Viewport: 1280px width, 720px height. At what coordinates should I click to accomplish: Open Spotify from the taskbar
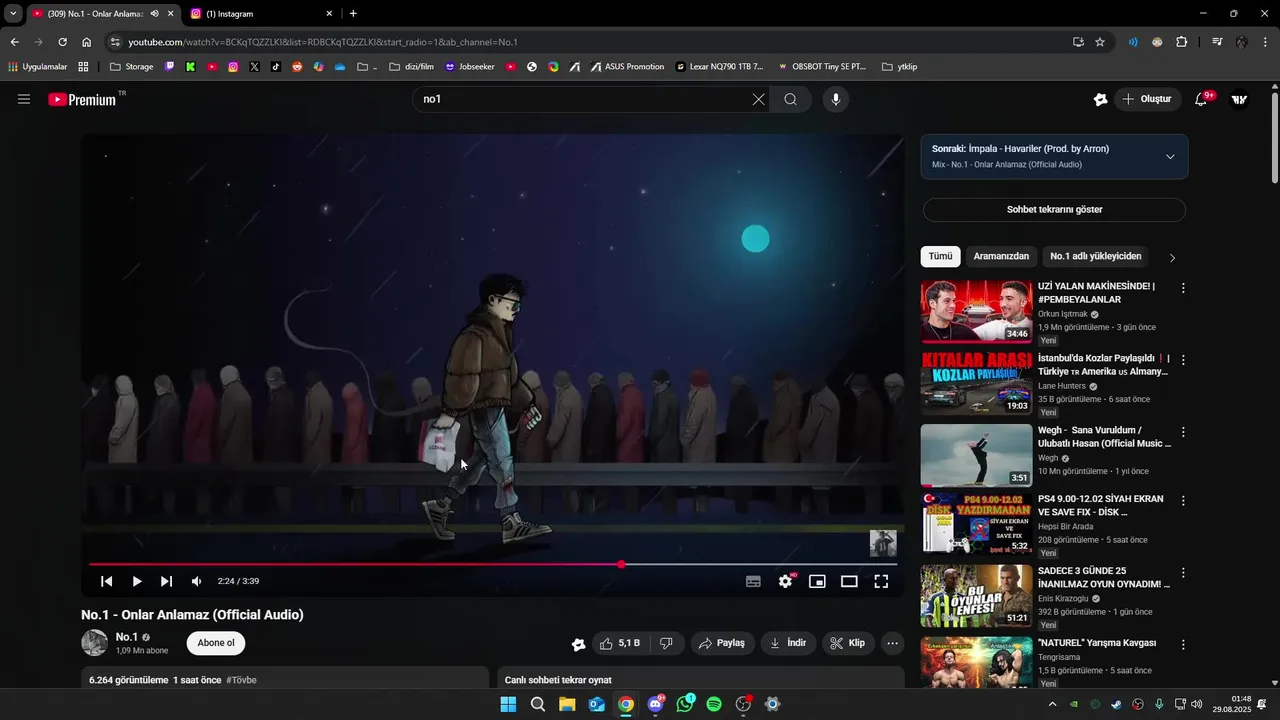click(x=714, y=704)
